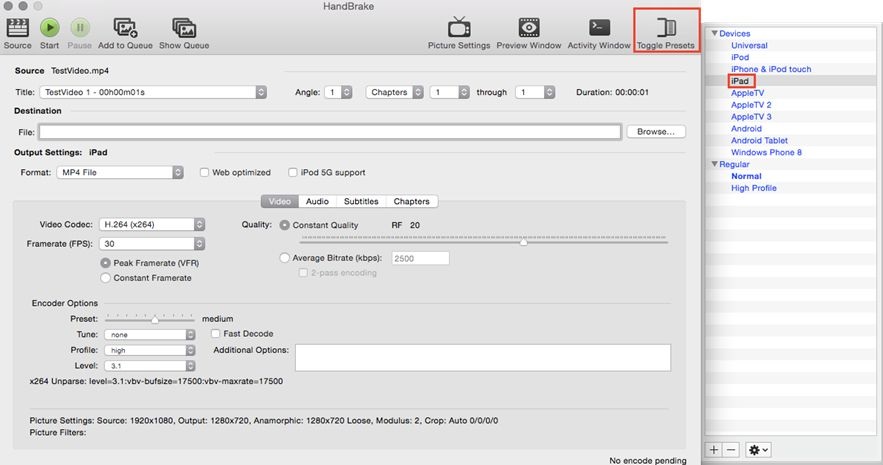
Task: Select the Android preset
Action: [746, 128]
